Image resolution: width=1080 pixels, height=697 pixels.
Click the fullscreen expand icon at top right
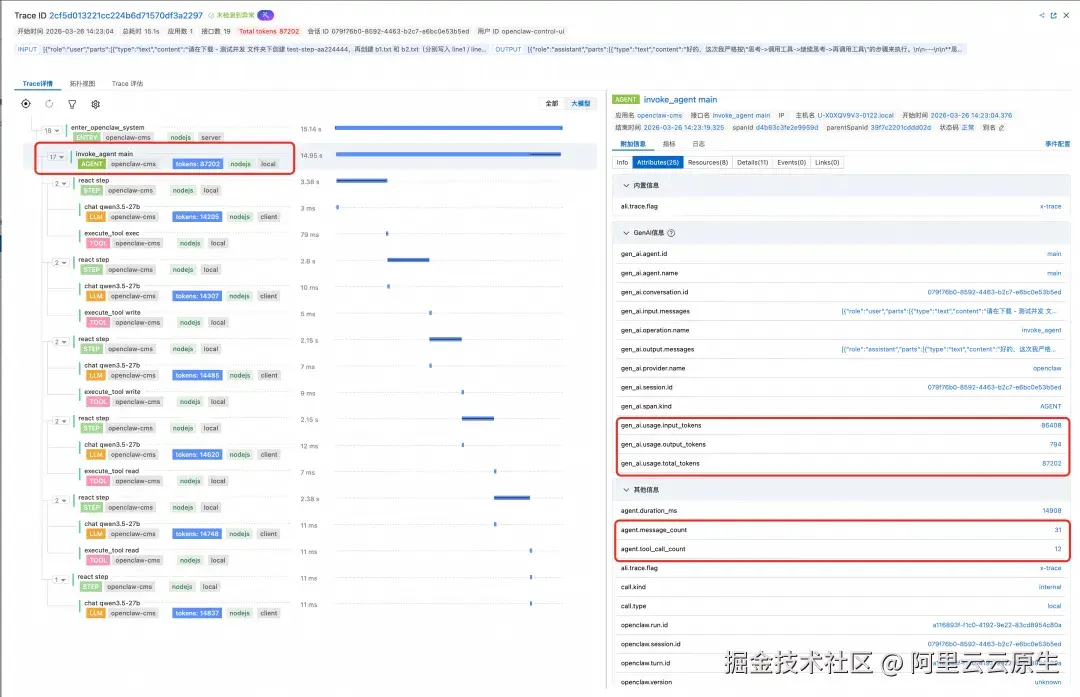pyautogui.click(x=1054, y=15)
